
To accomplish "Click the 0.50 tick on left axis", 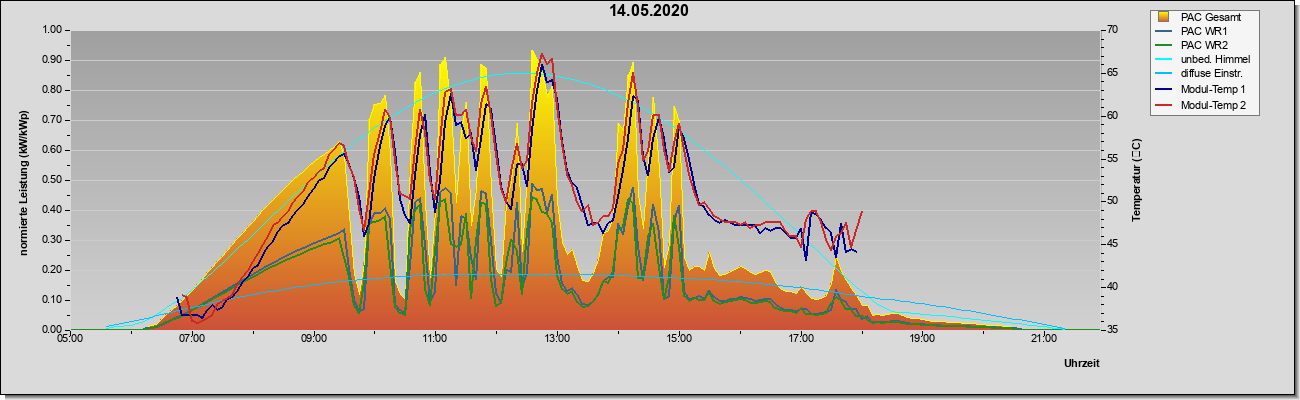I will point(49,180).
